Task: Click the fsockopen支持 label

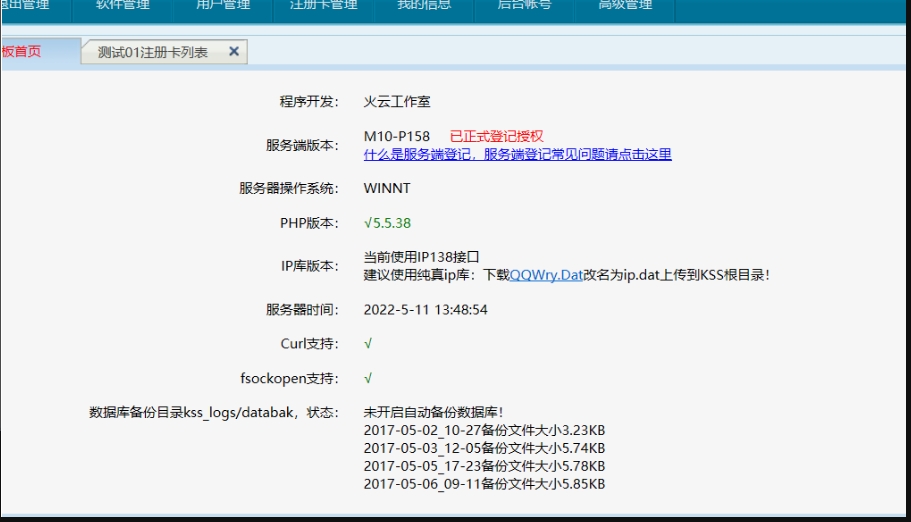Action: click(289, 378)
